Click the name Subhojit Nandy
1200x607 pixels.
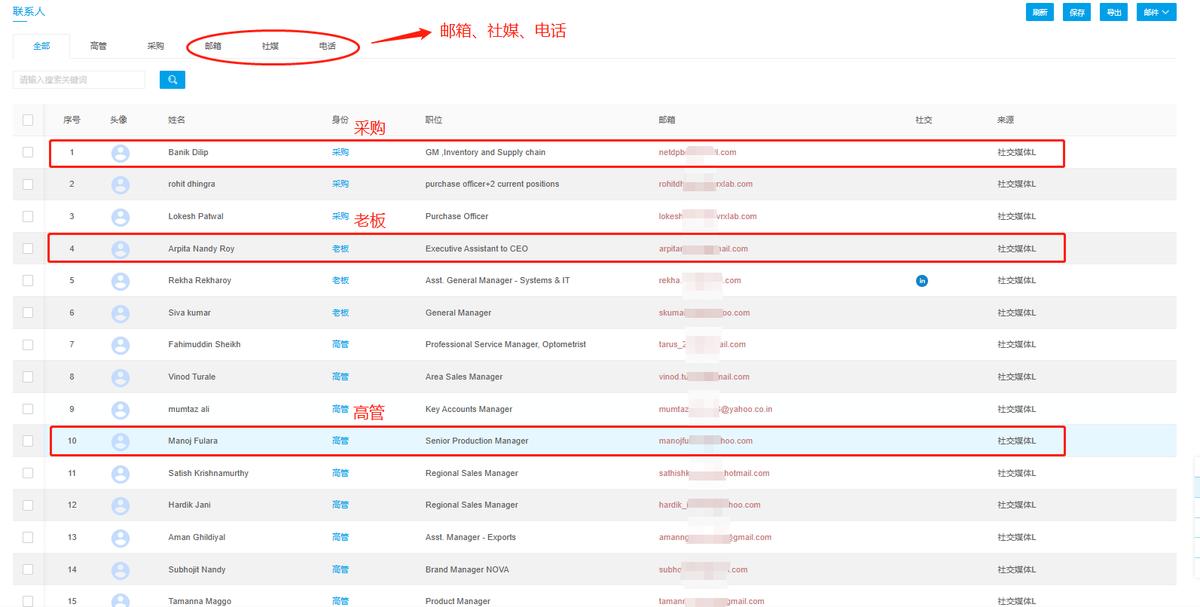(197, 570)
